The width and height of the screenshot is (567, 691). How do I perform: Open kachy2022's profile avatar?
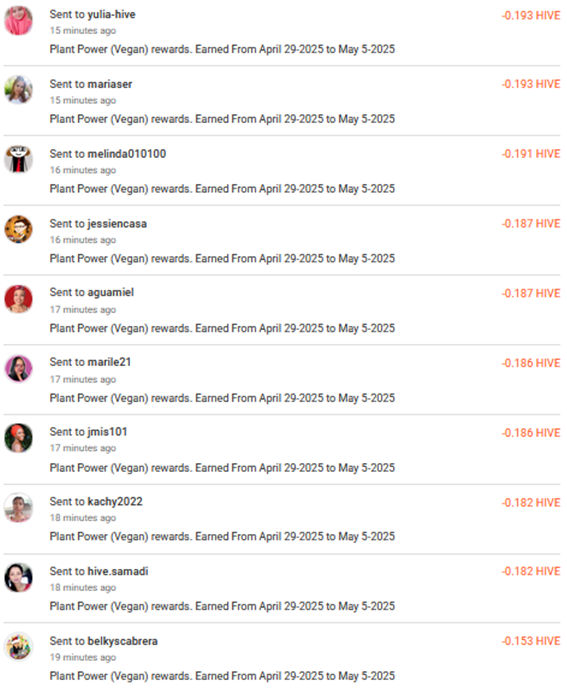pos(19,508)
